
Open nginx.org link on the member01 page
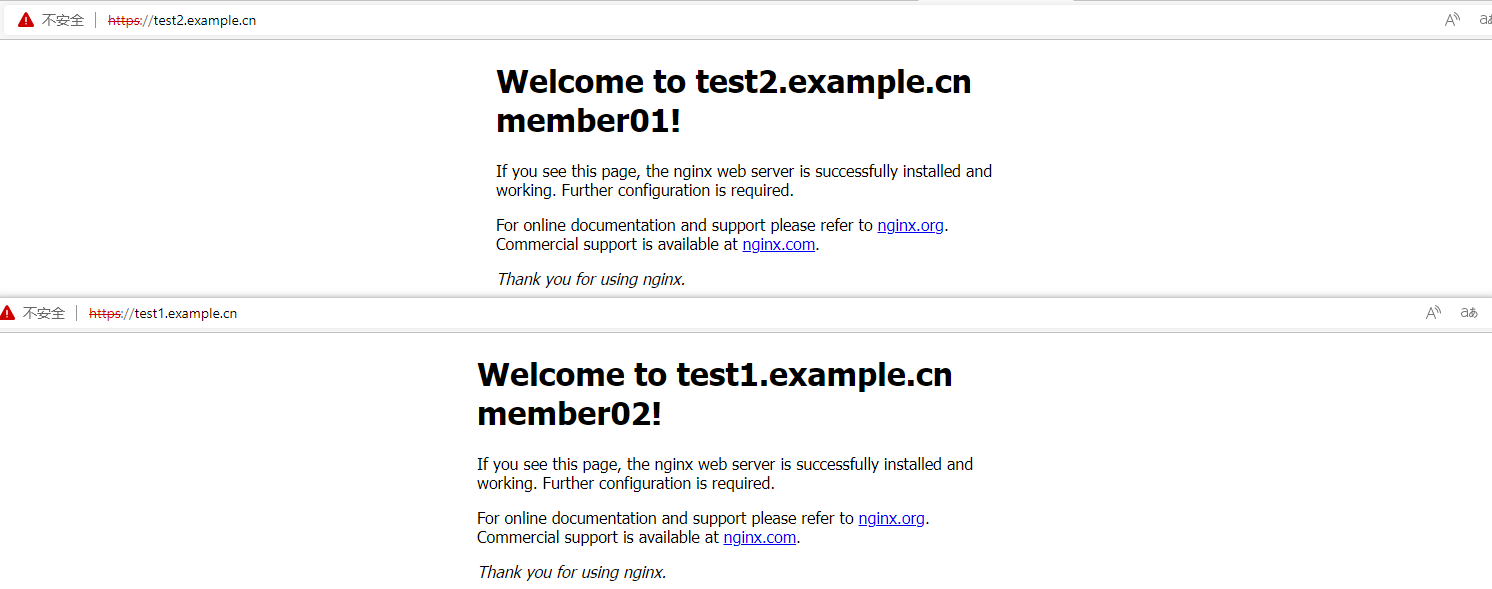coord(910,225)
